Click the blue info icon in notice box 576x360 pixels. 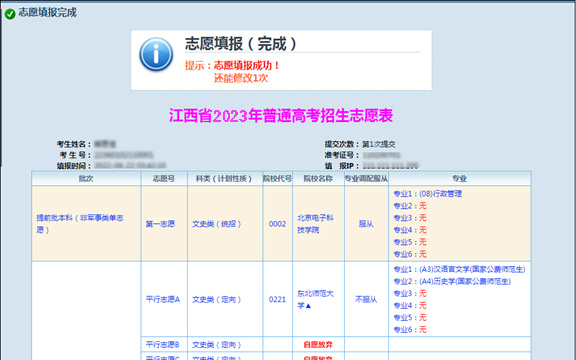156,54
